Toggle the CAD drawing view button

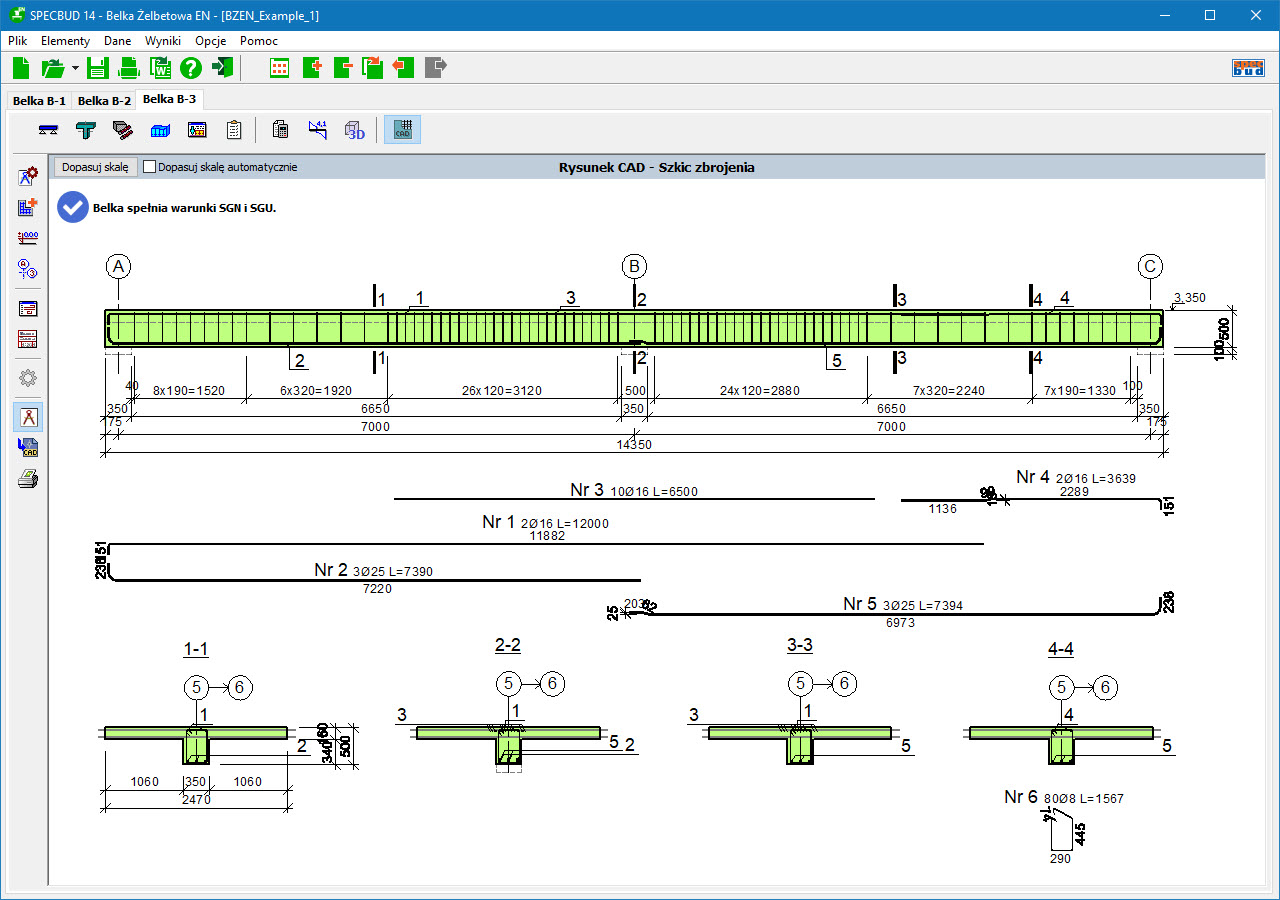tap(403, 130)
